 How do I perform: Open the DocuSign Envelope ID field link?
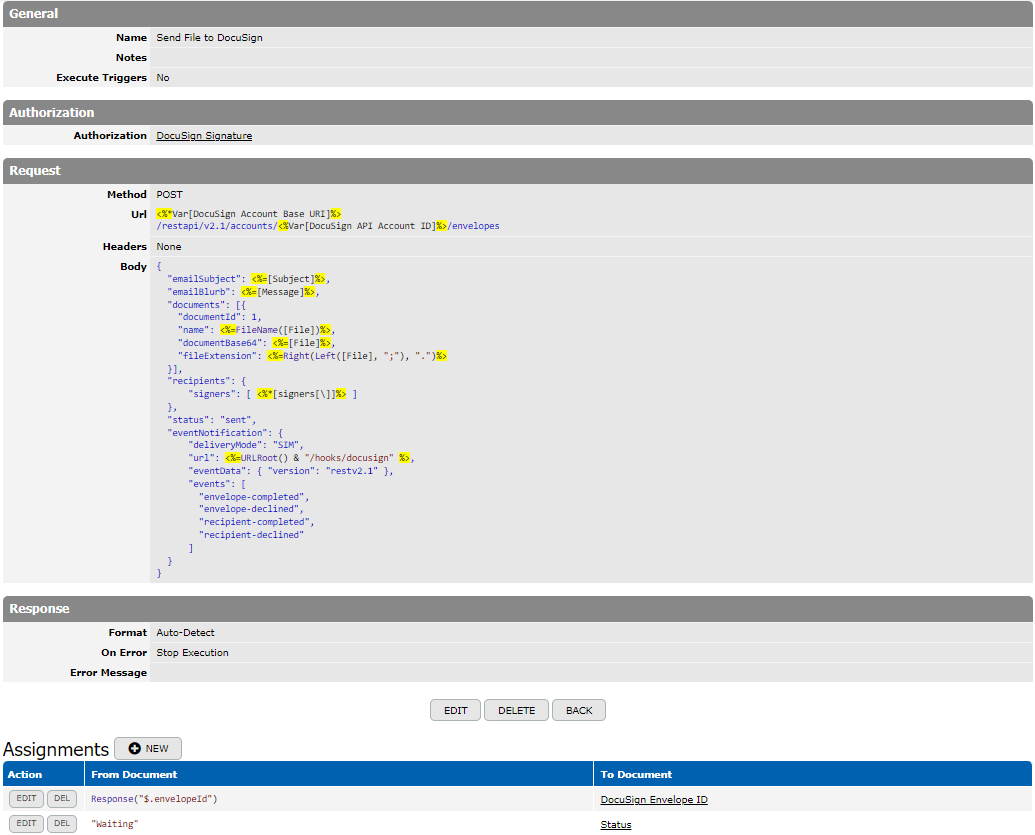654,800
